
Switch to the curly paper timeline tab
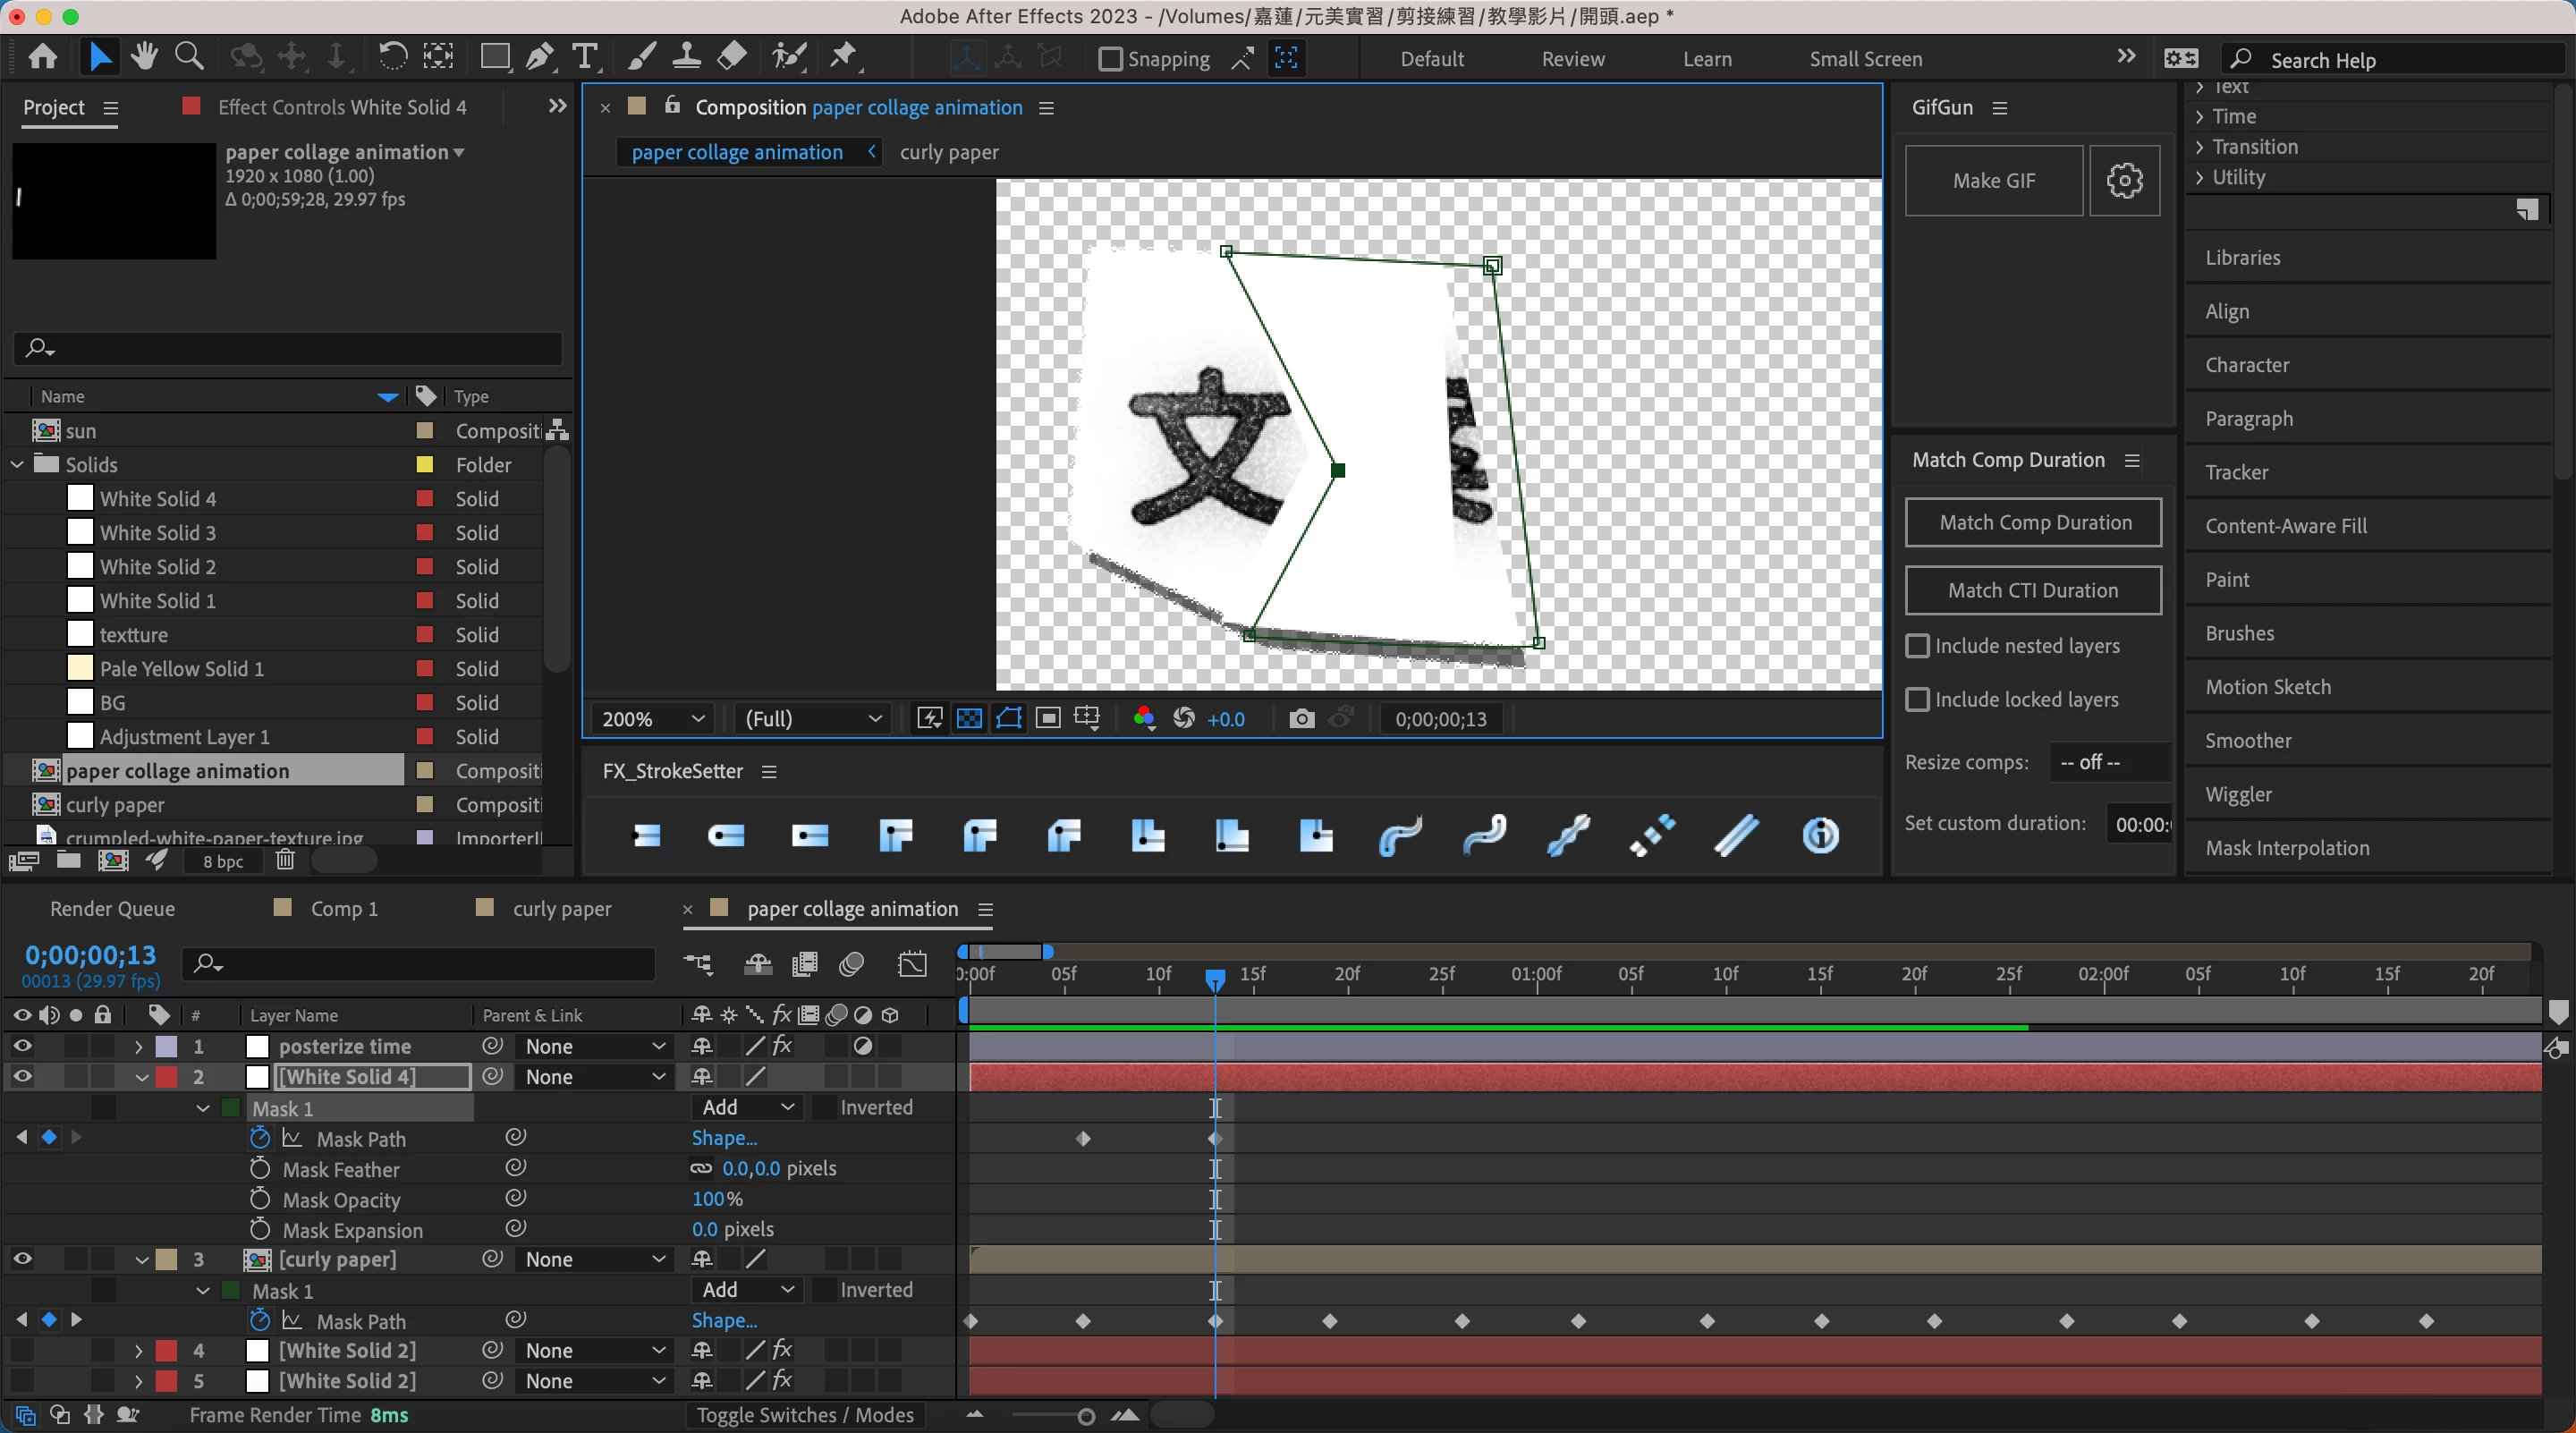point(561,909)
